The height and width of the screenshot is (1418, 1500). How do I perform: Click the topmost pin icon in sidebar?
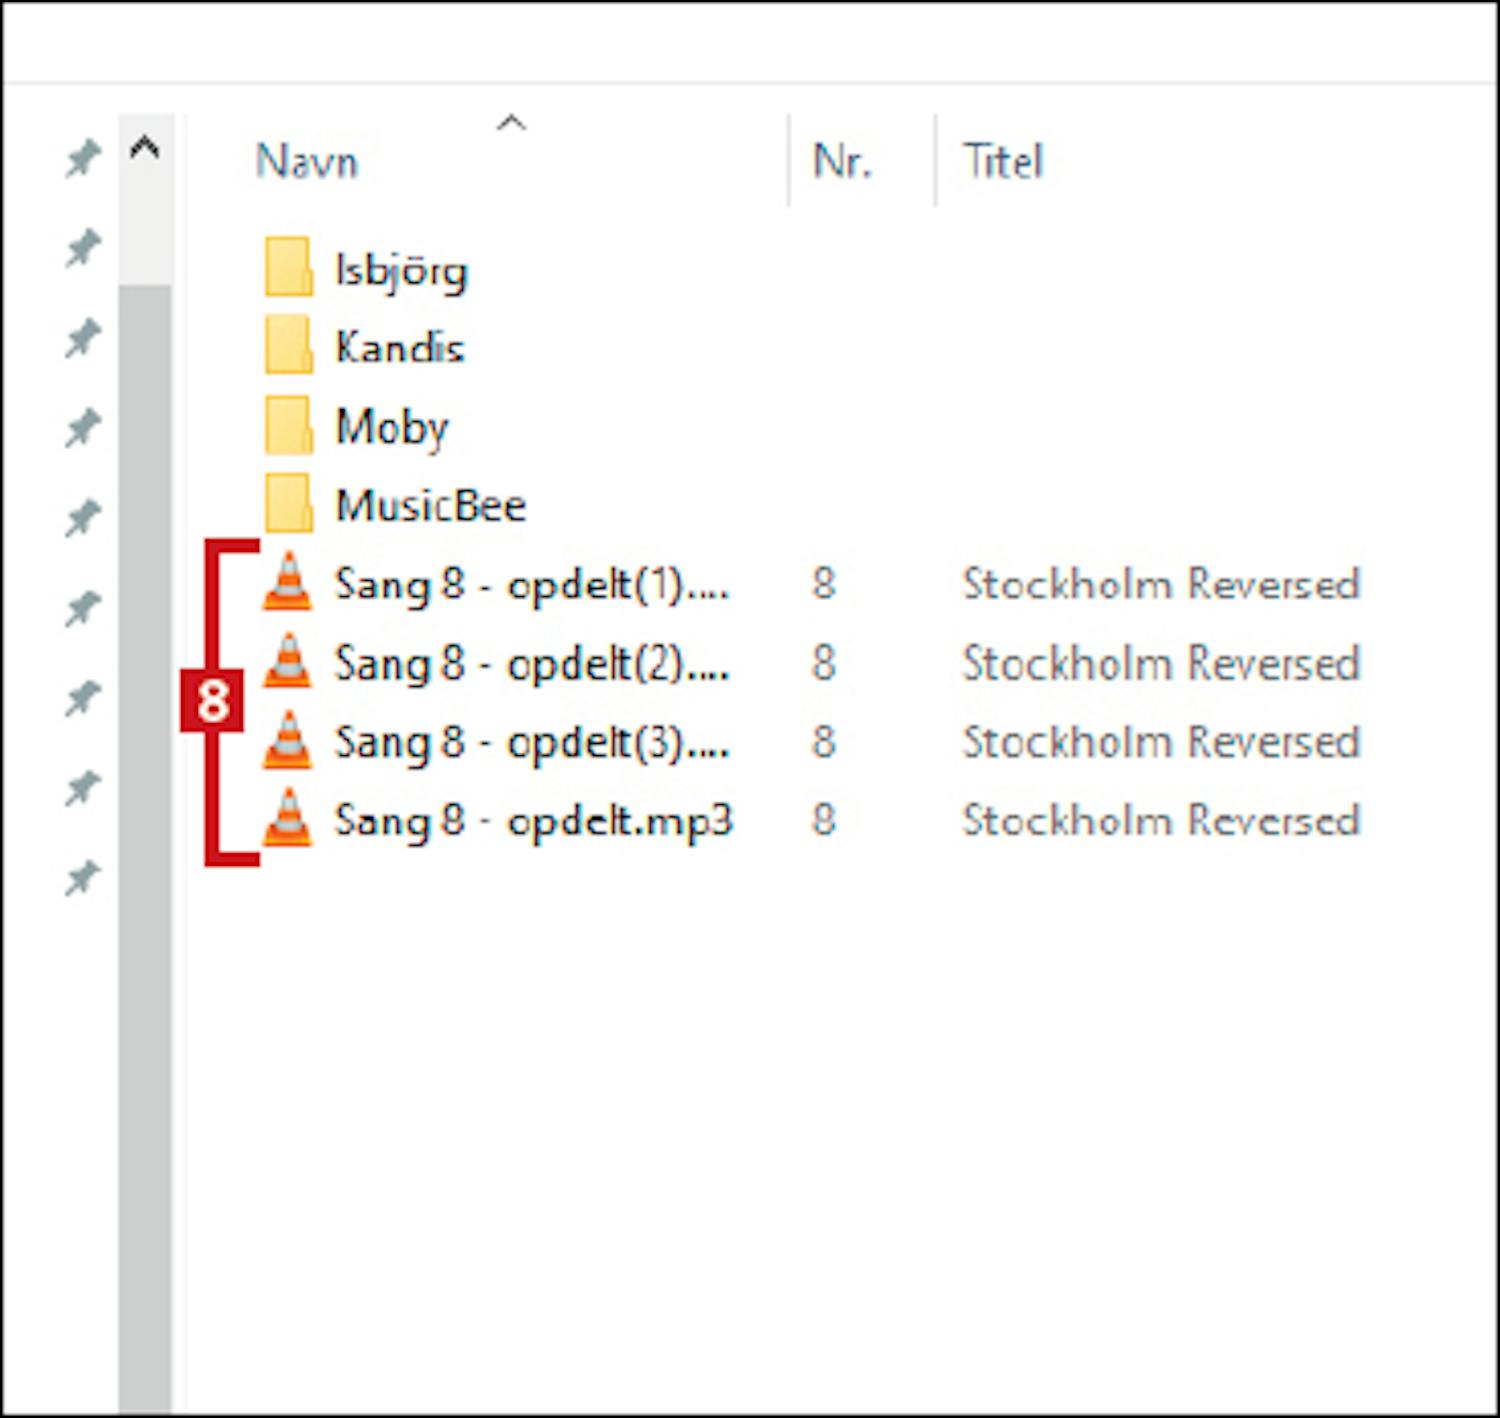point(83,158)
